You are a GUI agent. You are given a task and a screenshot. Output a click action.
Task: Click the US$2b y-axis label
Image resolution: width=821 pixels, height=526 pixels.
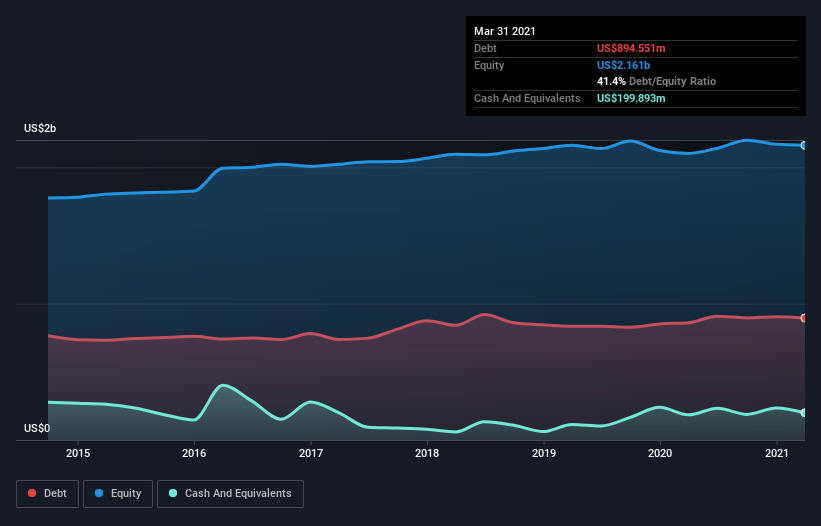[x=40, y=129]
